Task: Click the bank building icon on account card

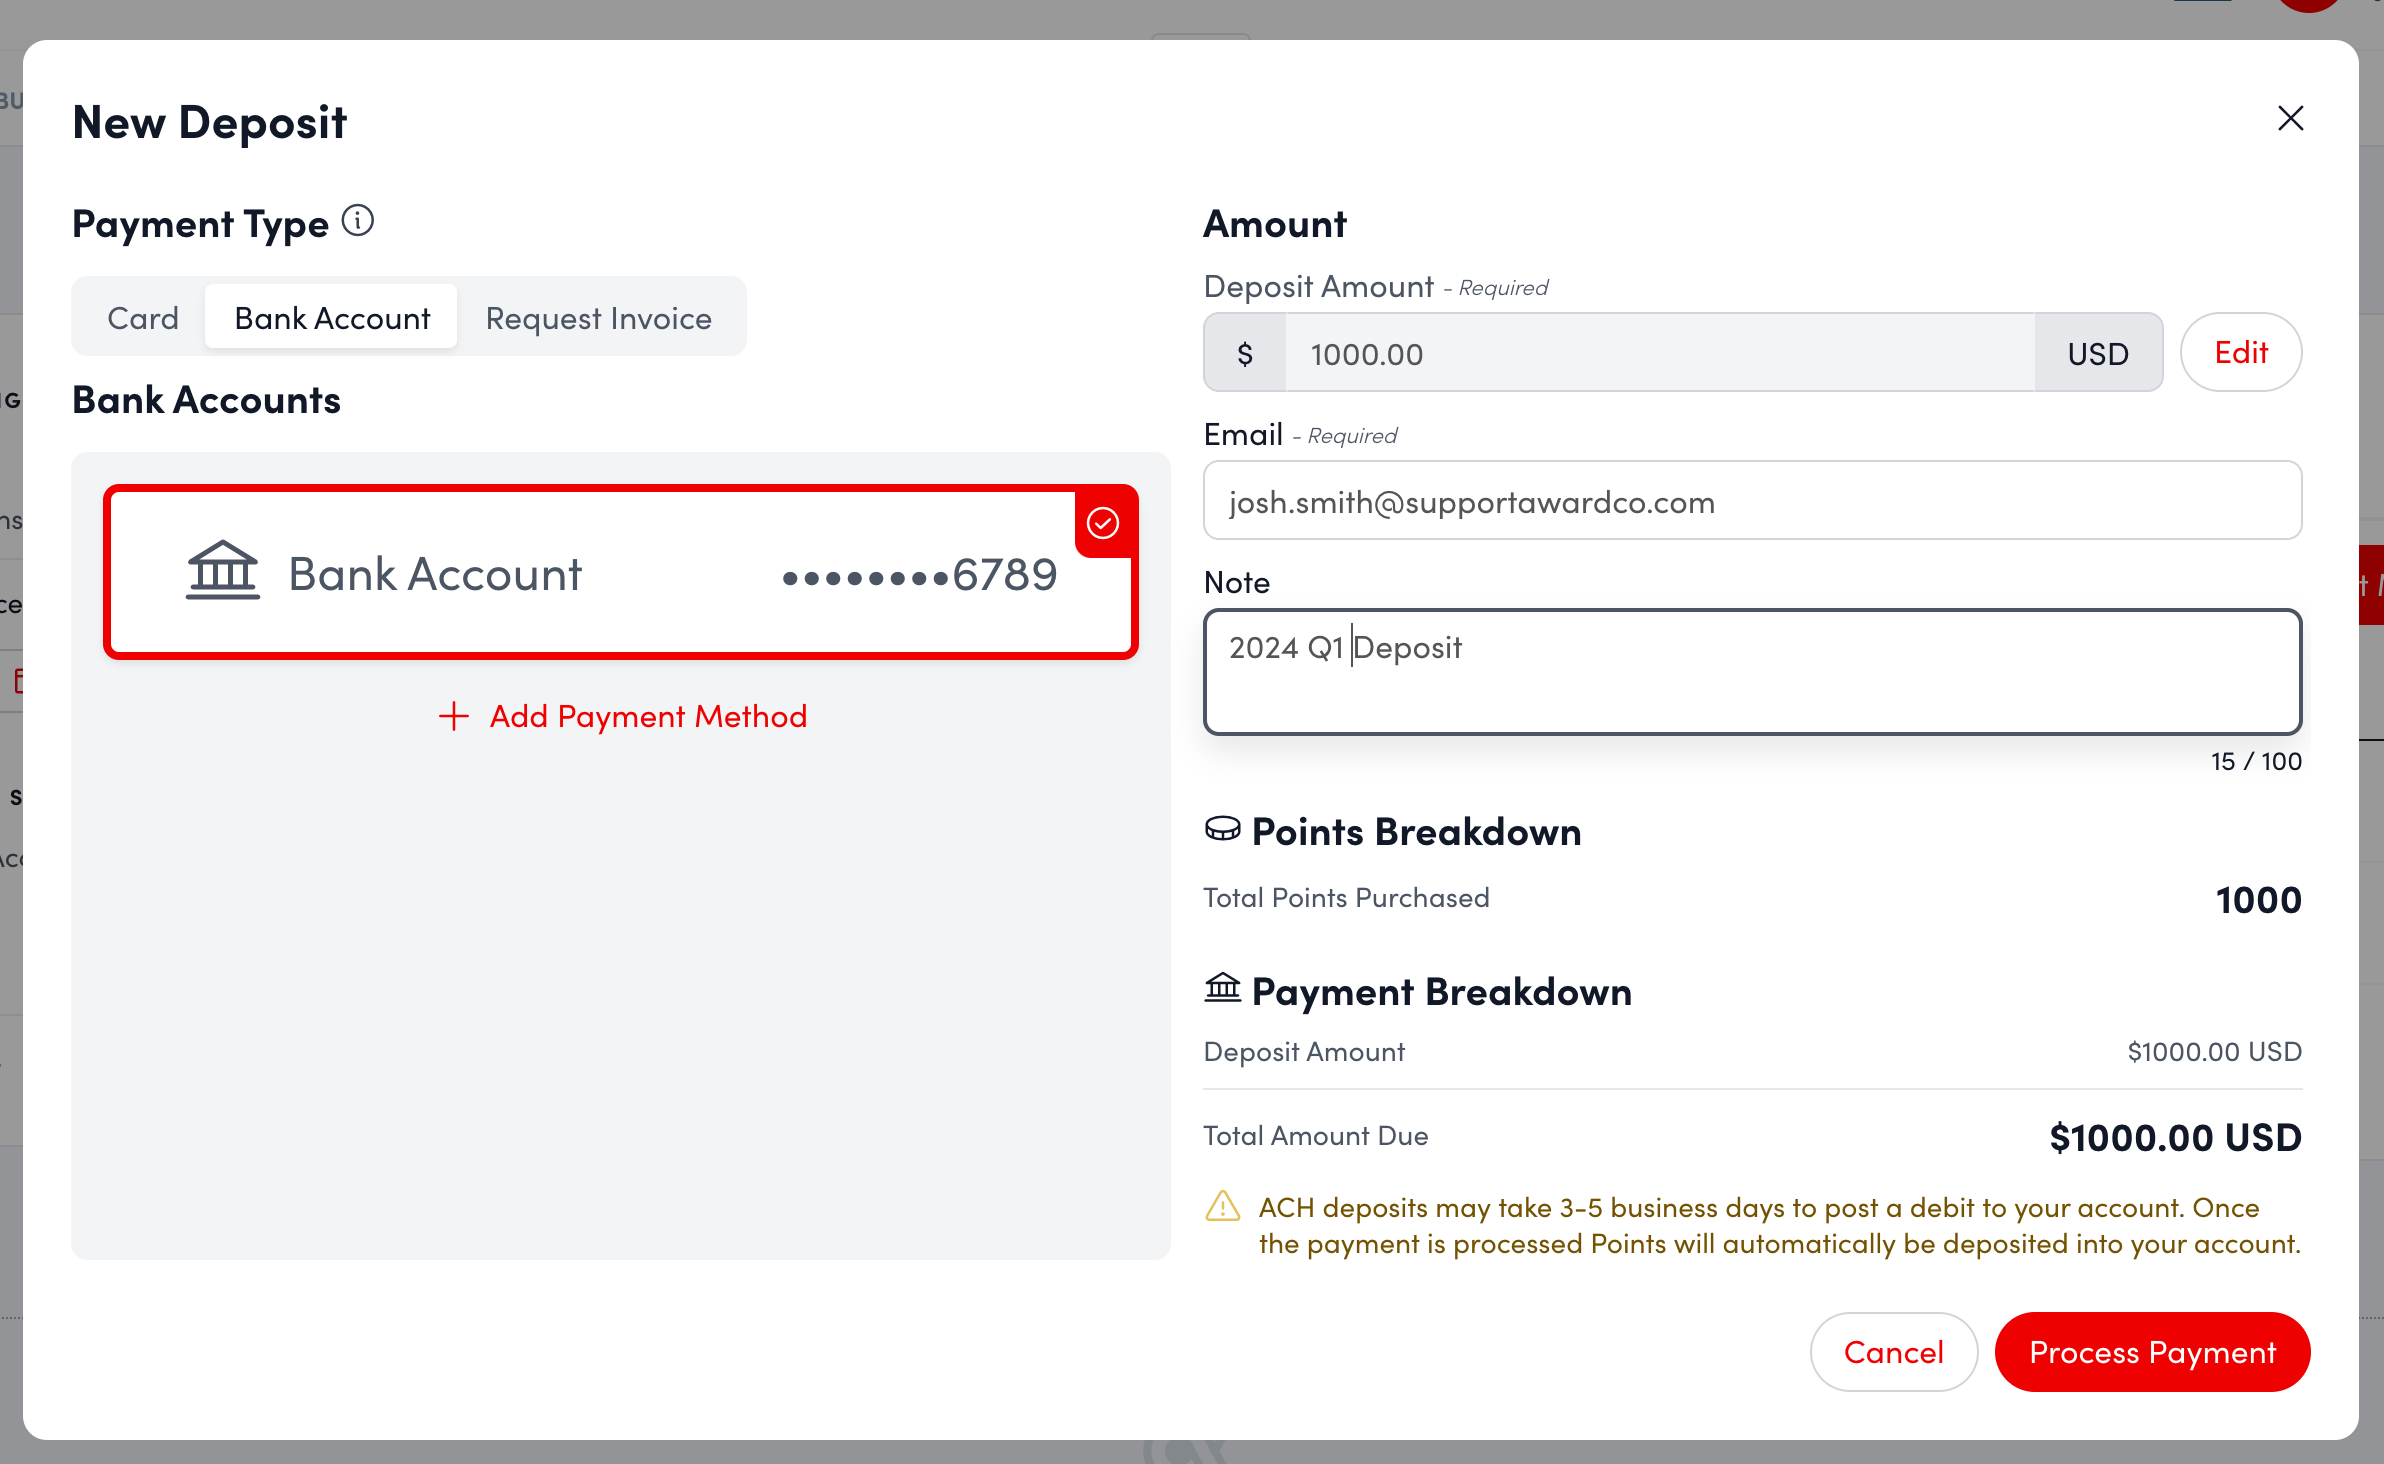Action: coord(223,572)
